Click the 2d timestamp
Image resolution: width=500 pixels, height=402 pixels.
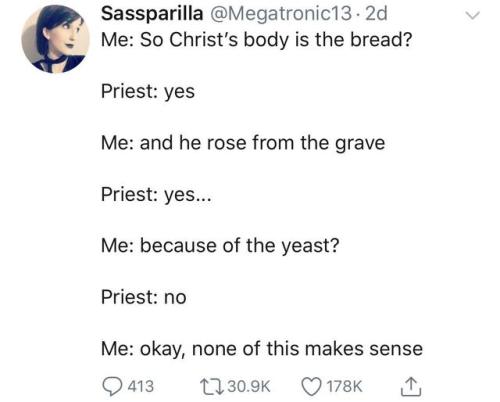(376, 14)
